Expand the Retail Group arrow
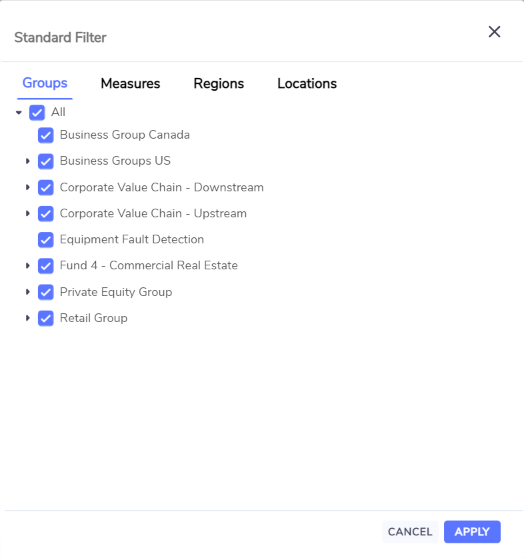Image resolution: width=524 pixels, height=558 pixels. (28, 318)
